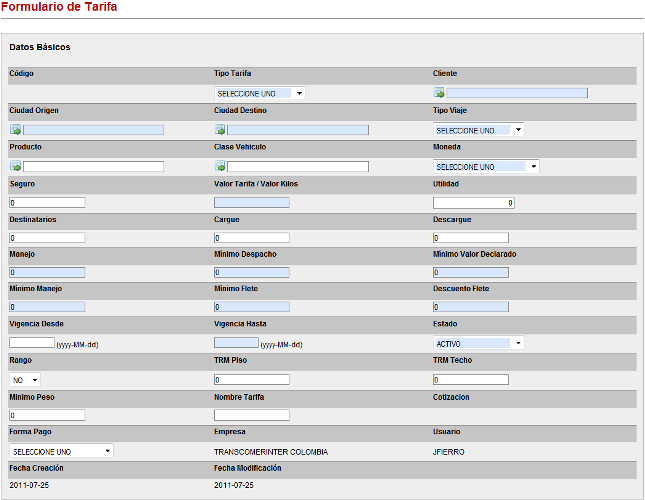Screen dimensions: 645x500
Task: Open the Forma Pago dropdown
Action: pyautogui.click(x=61, y=451)
